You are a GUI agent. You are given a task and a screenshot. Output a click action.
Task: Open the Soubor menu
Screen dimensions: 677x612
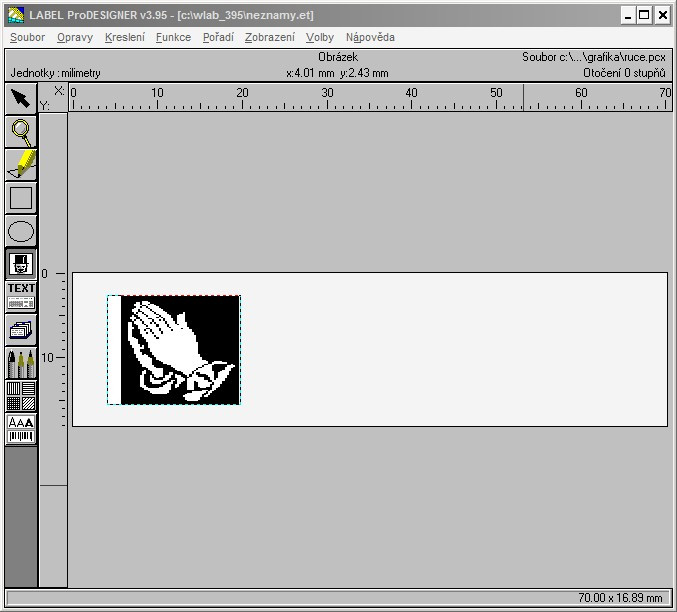point(27,38)
